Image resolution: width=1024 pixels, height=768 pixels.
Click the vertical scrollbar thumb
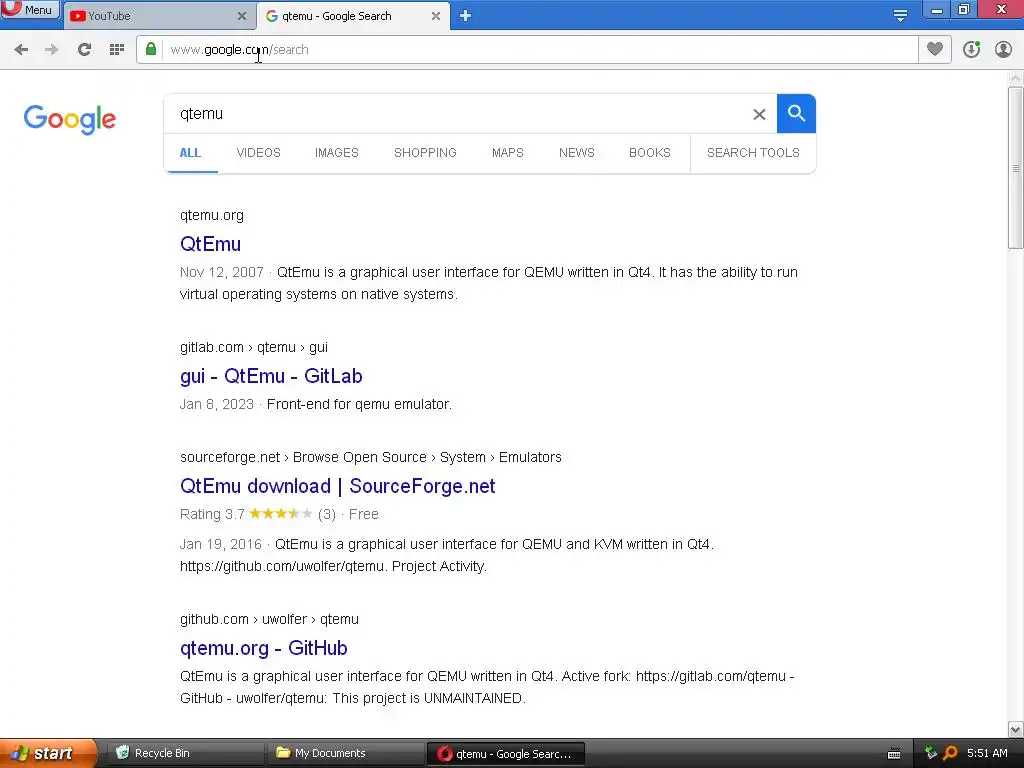pyautogui.click(x=1016, y=168)
